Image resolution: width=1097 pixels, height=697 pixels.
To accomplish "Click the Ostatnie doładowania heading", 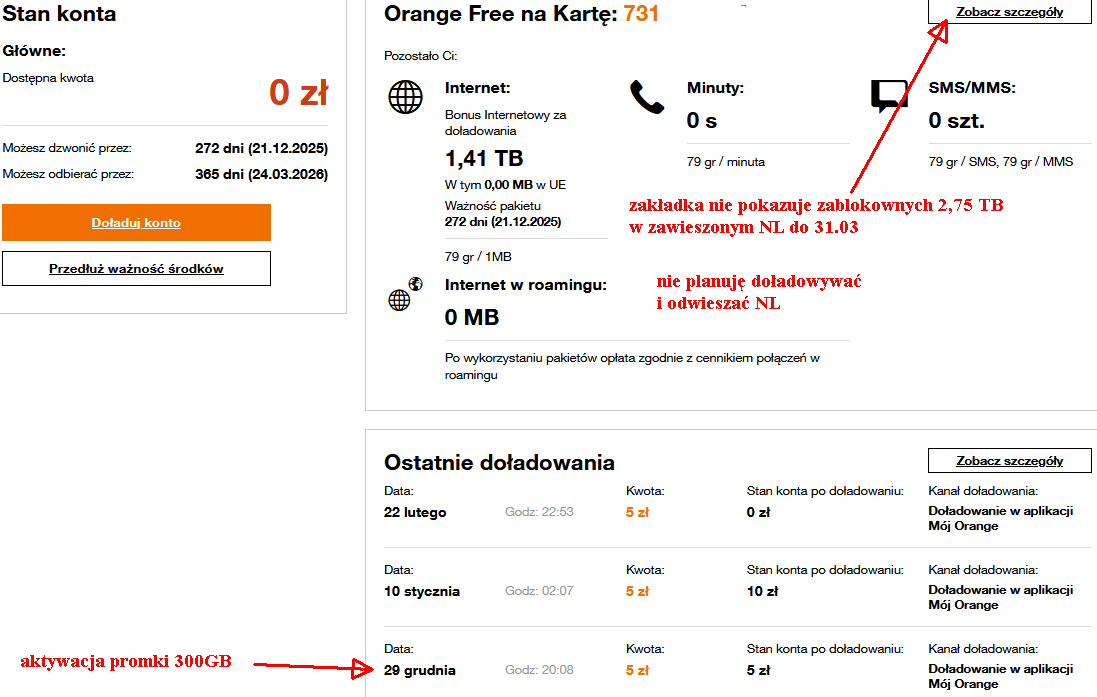I will (500, 463).
